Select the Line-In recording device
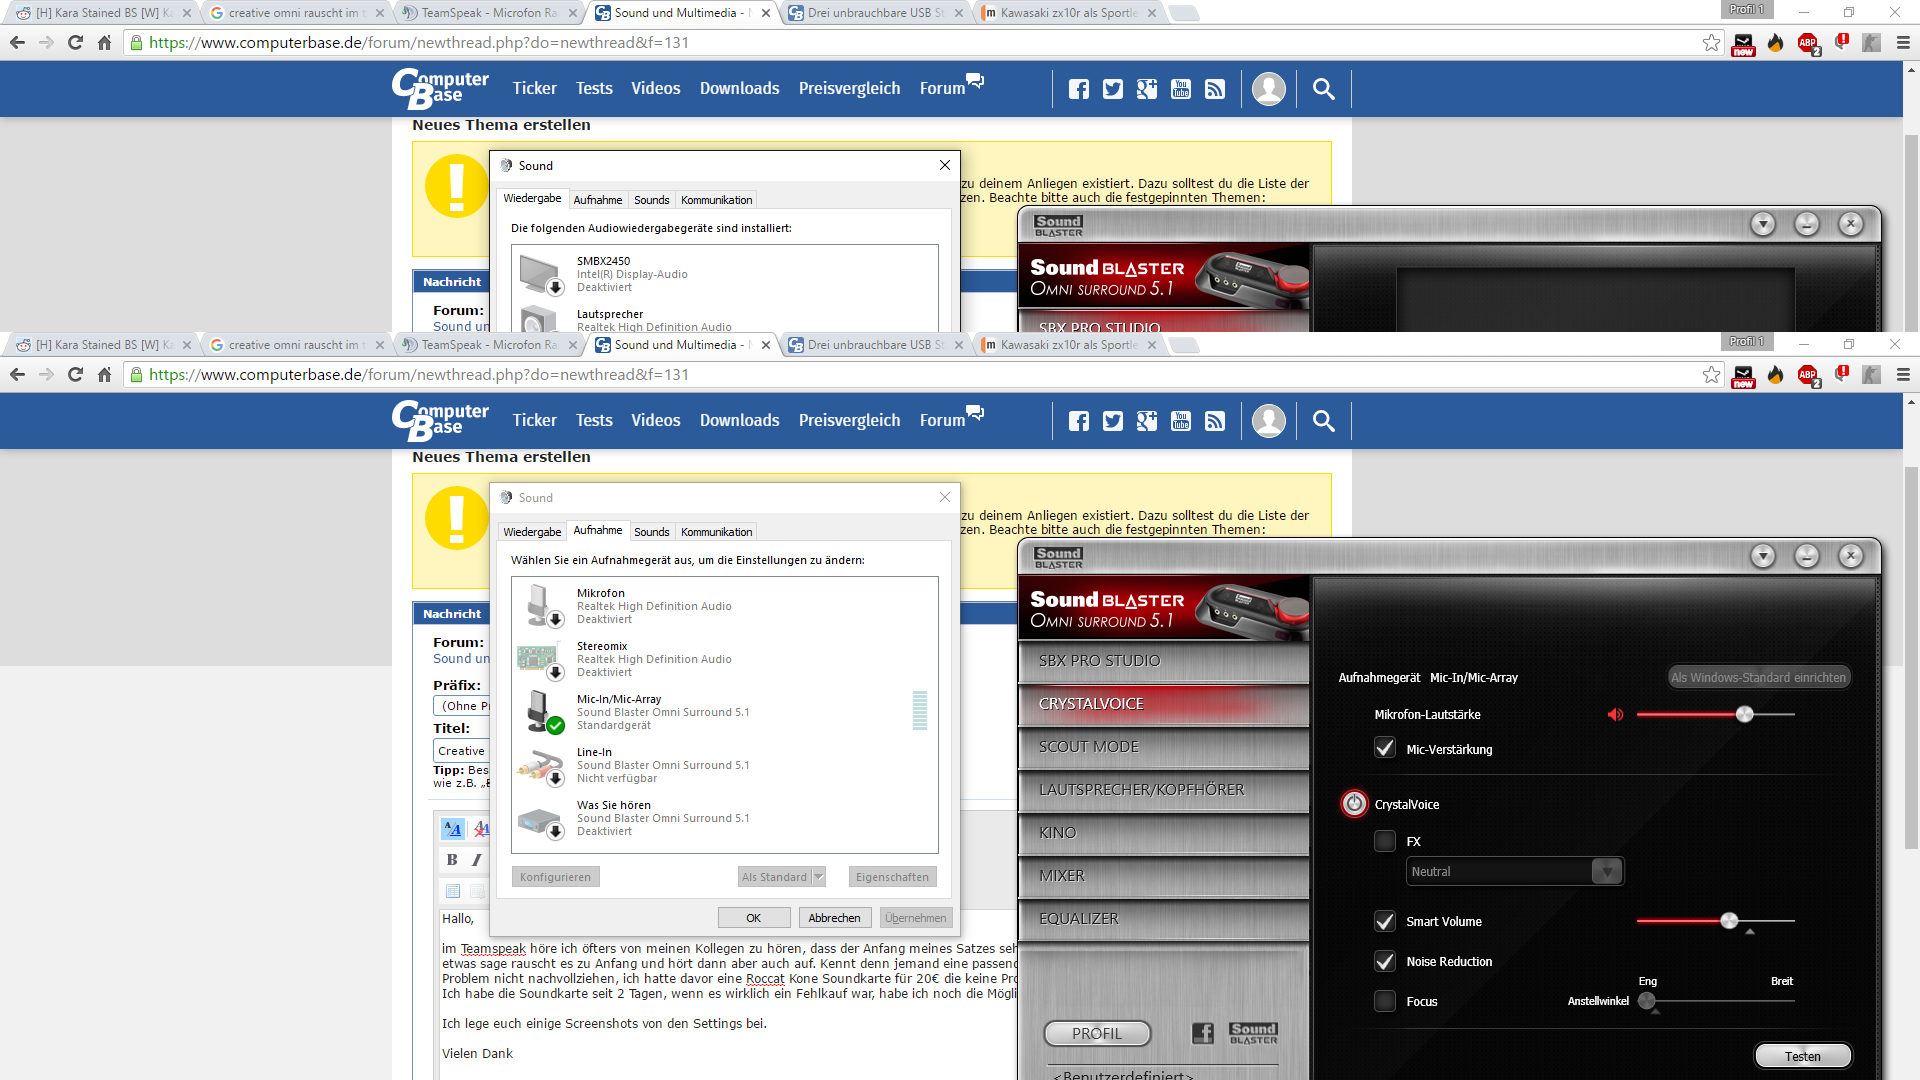Image resolution: width=1920 pixels, height=1080 pixels. point(725,765)
